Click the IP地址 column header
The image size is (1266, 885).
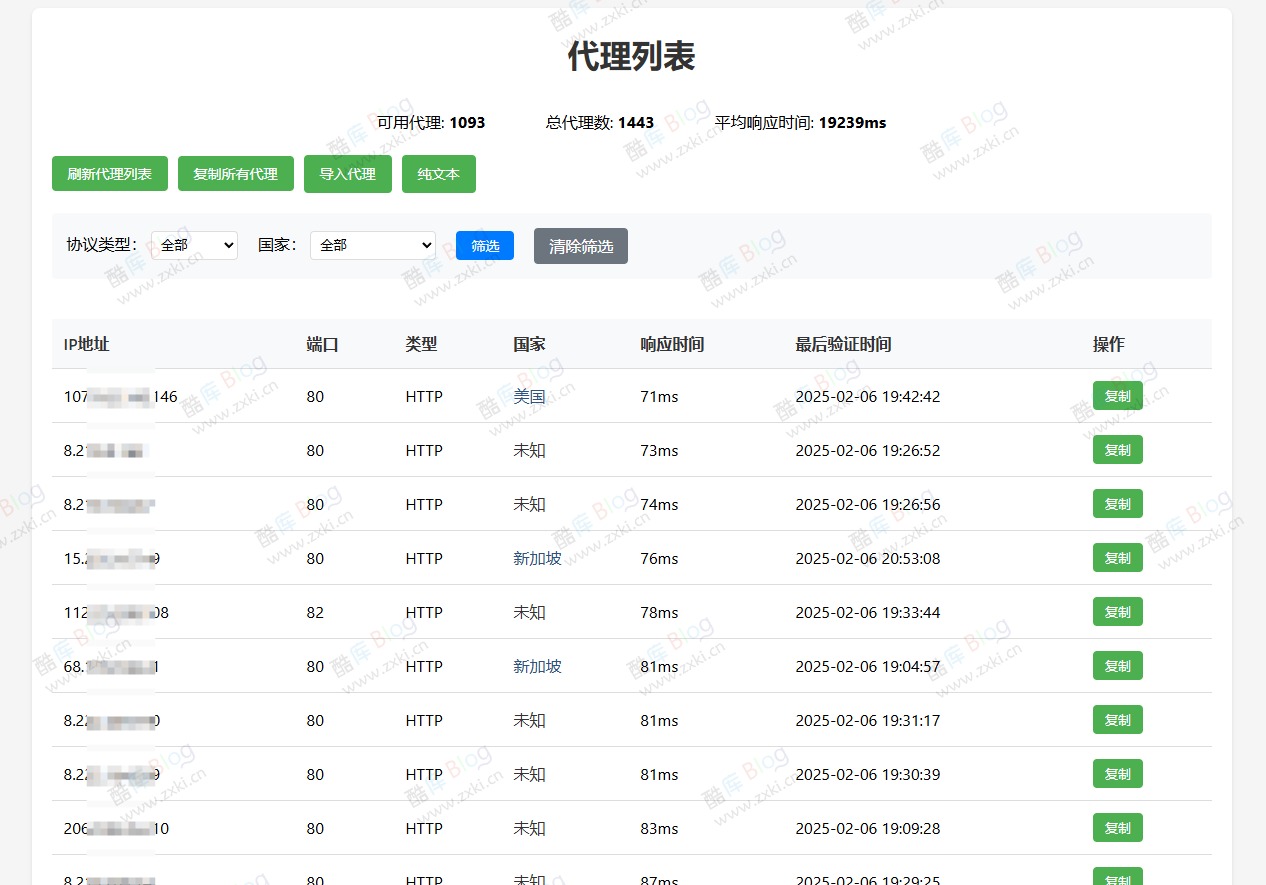point(86,344)
